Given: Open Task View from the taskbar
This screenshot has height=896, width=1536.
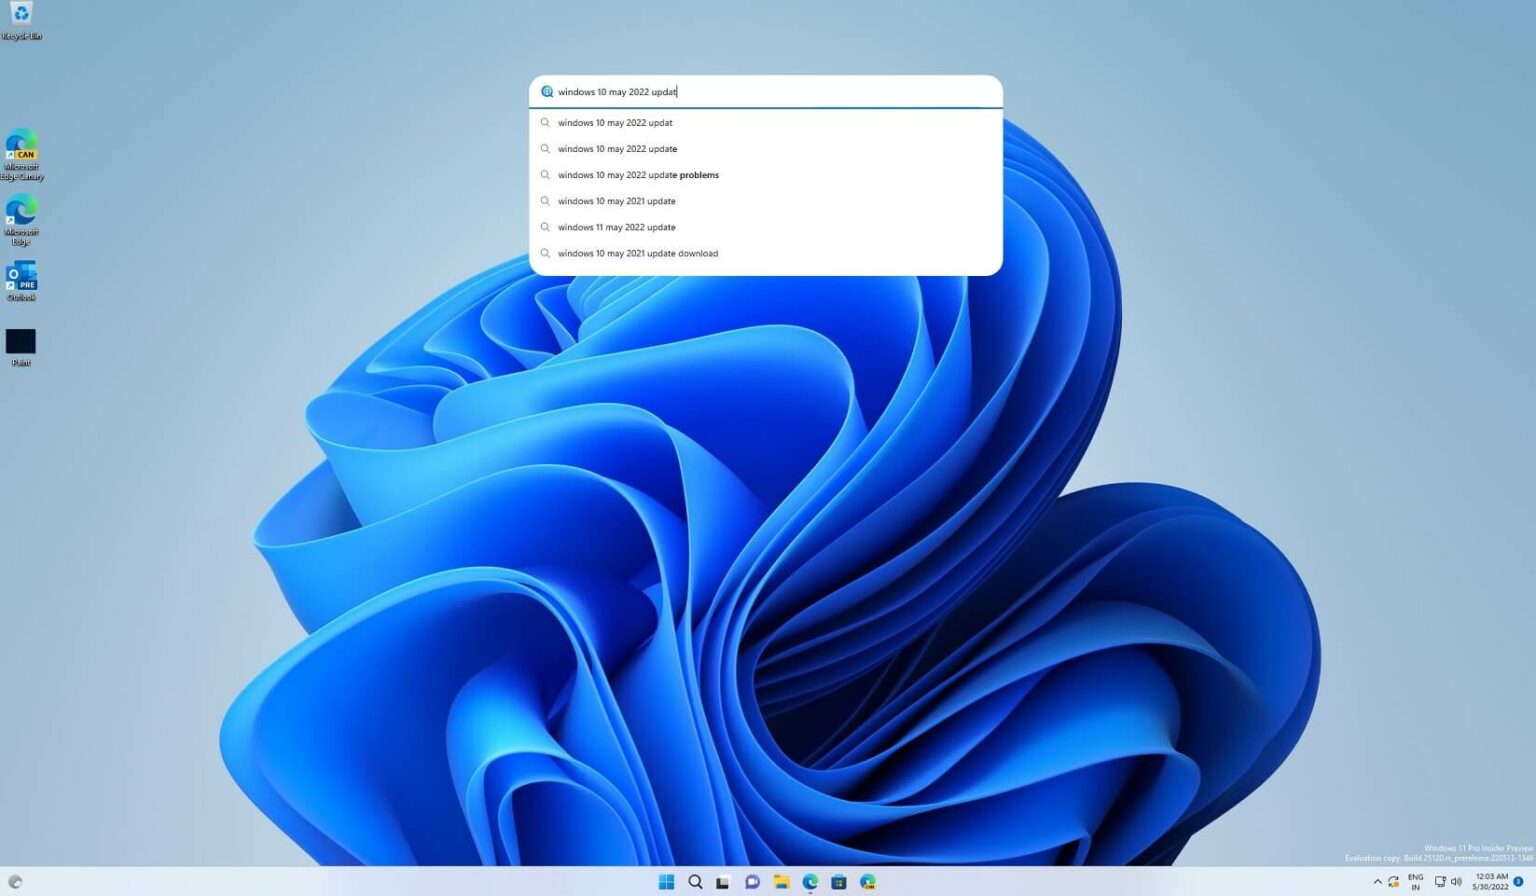Looking at the screenshot, I should 722,881.
